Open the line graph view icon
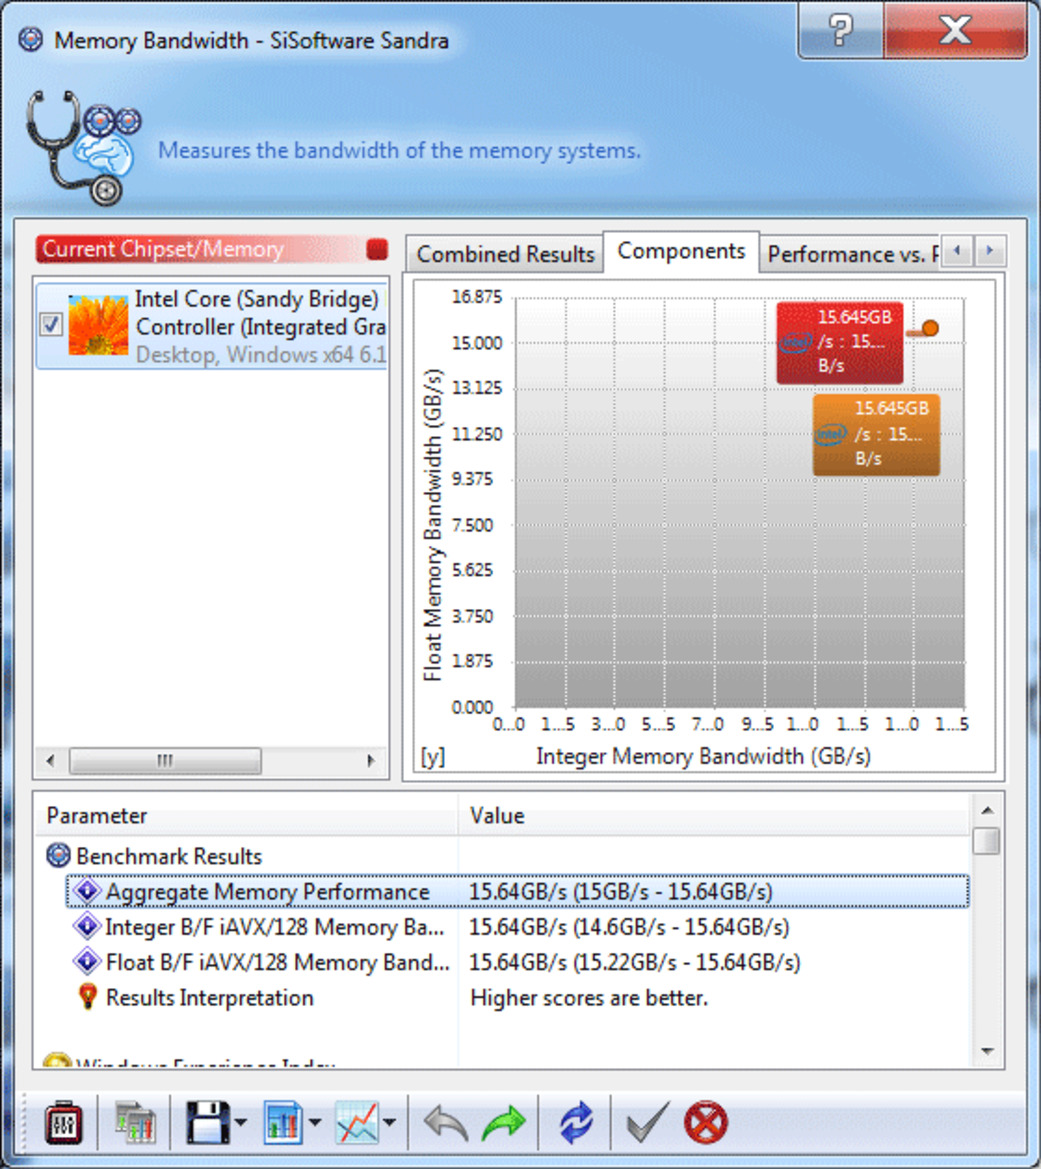The image size is (1041, 1169). point(358,1122)
